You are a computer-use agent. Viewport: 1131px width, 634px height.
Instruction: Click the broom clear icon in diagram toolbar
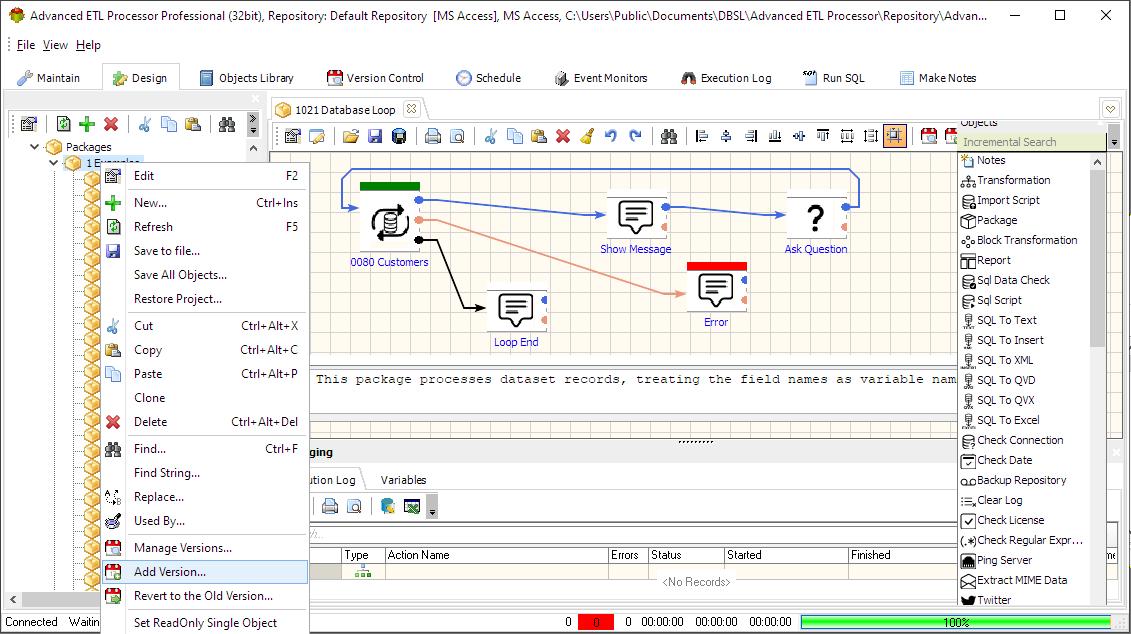[587, 136]
